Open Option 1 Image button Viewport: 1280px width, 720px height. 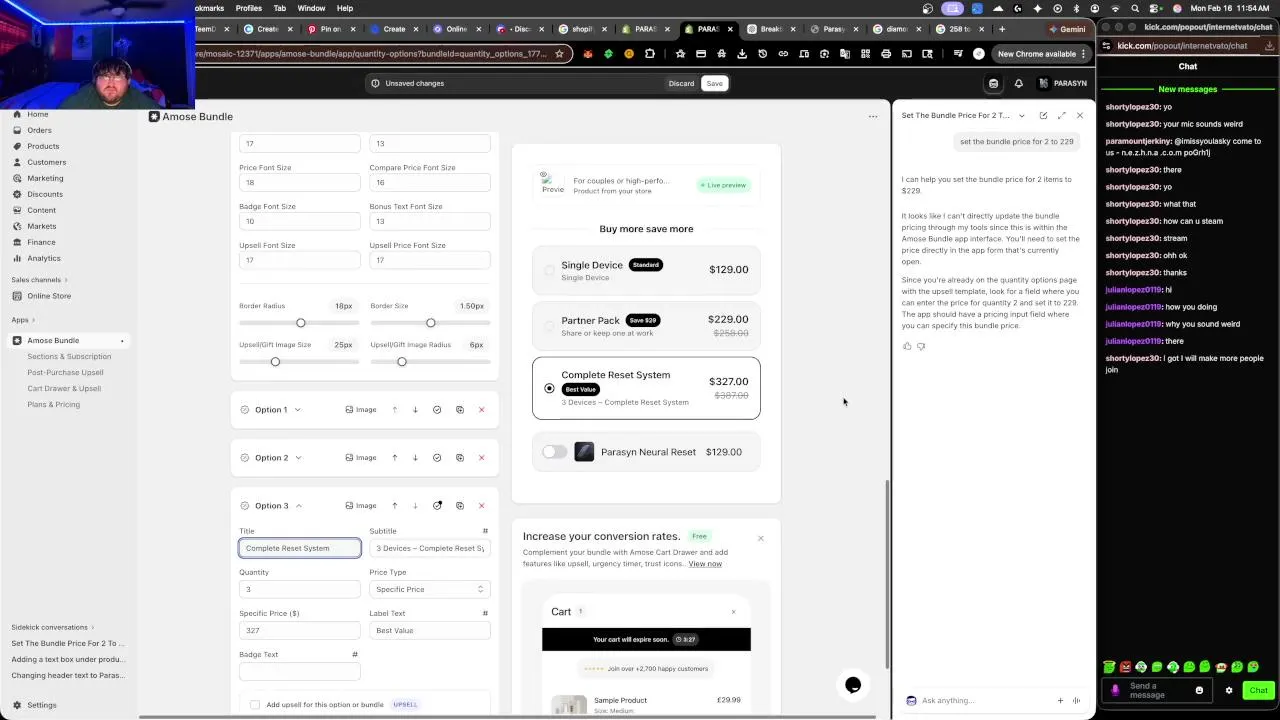pyautogui.click(x=361, y=410)
